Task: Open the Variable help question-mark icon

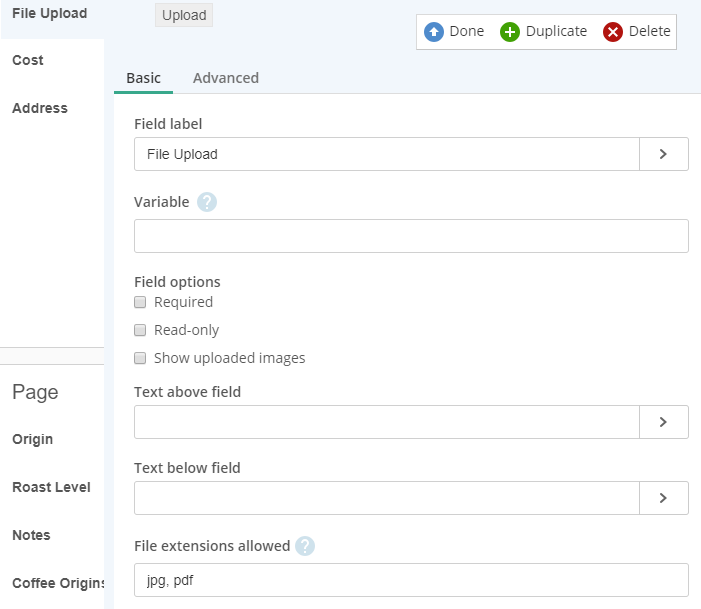Action: click(x=207, y=202)
